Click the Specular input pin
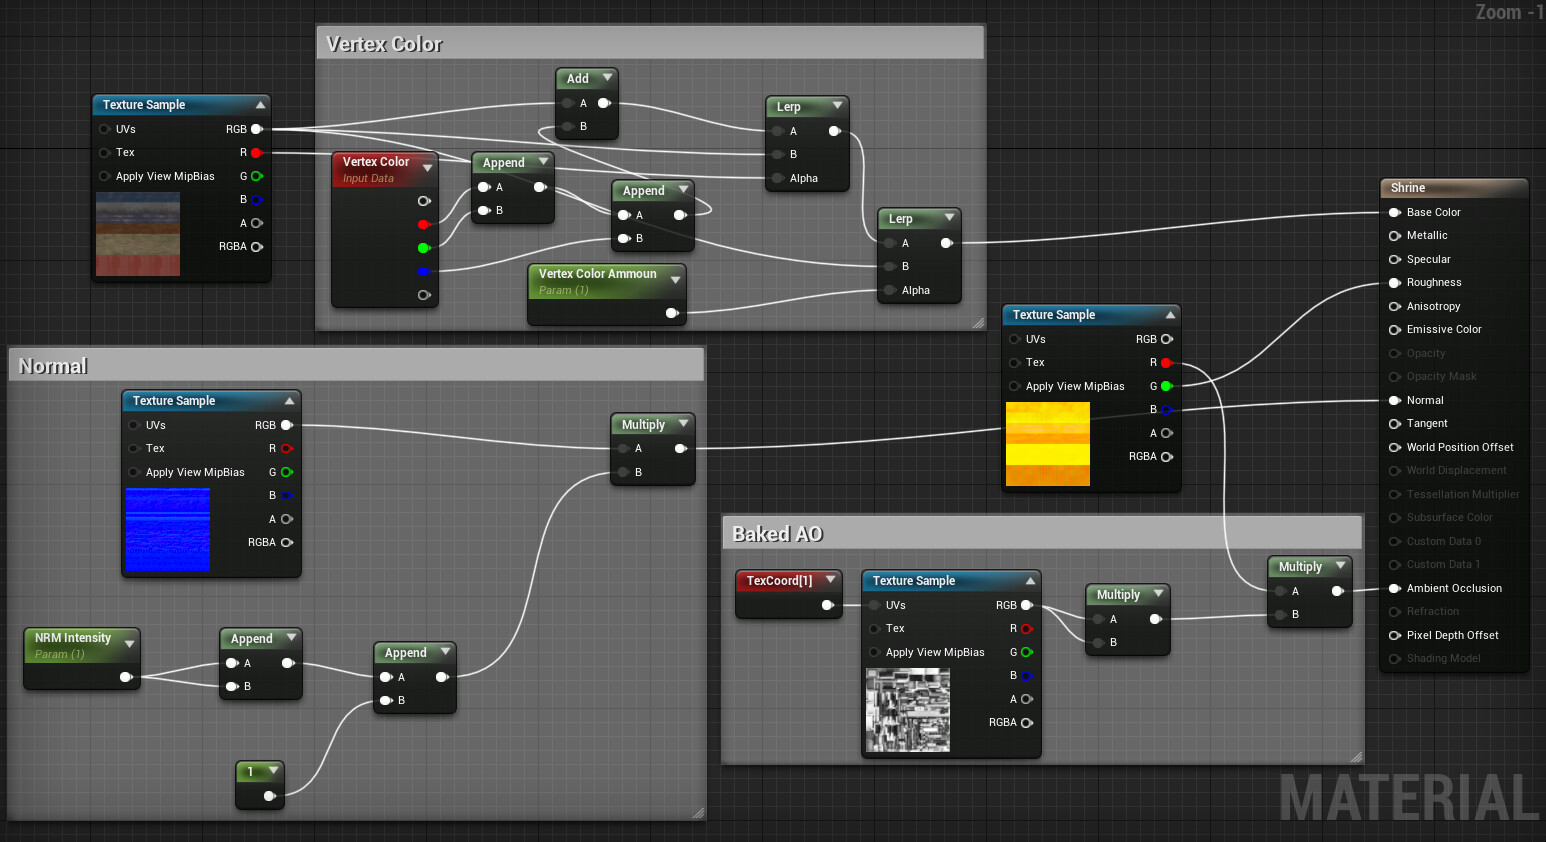The image size is (1546, 842). click(1394, 259)
